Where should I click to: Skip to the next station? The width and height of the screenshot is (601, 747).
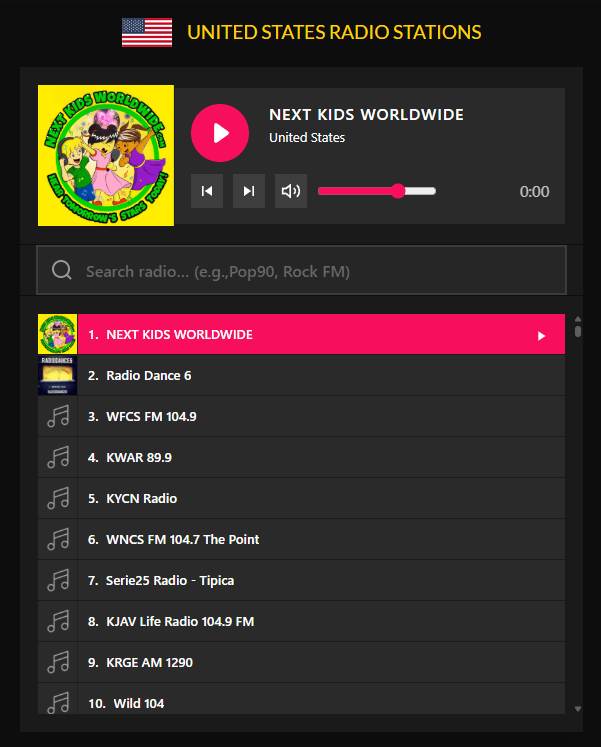[249, 191]
